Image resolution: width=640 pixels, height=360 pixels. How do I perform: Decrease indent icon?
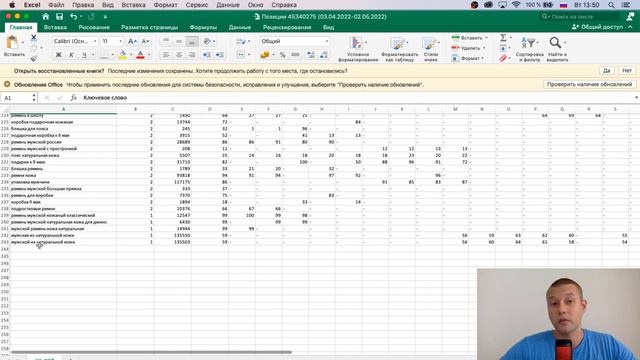point(207,55)
